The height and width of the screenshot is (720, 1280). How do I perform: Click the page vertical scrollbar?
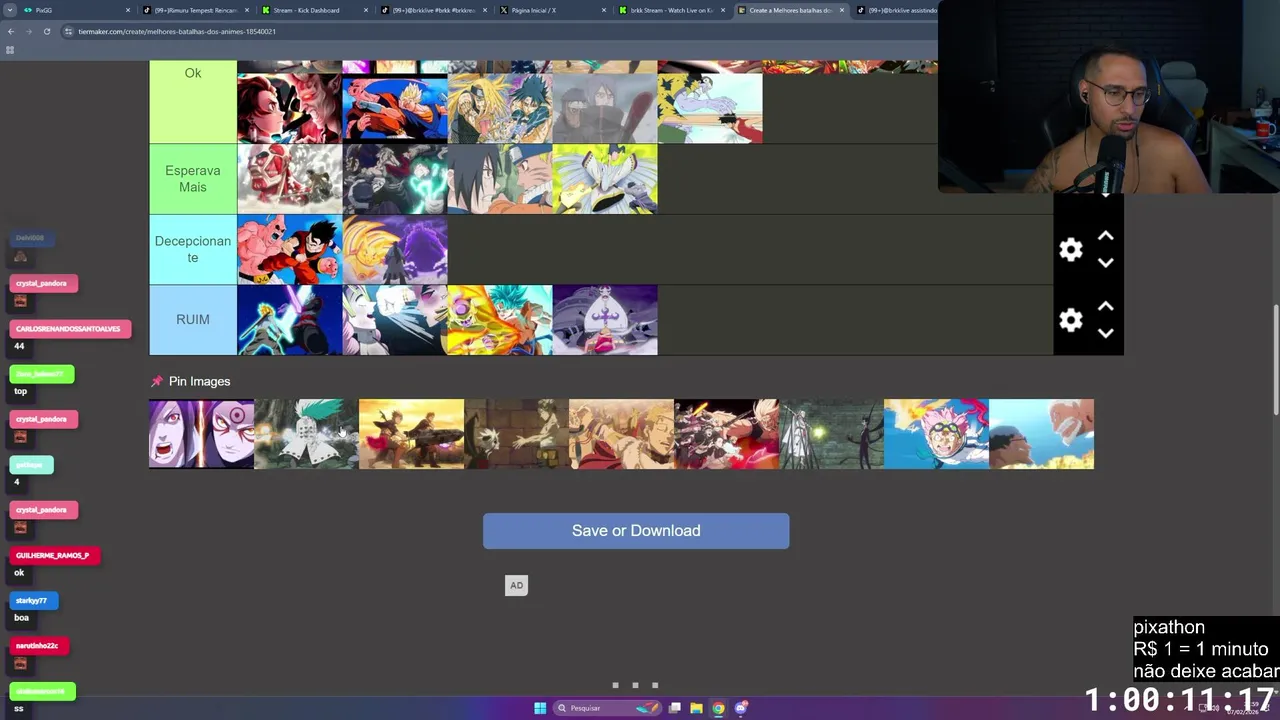(1275, 360)
